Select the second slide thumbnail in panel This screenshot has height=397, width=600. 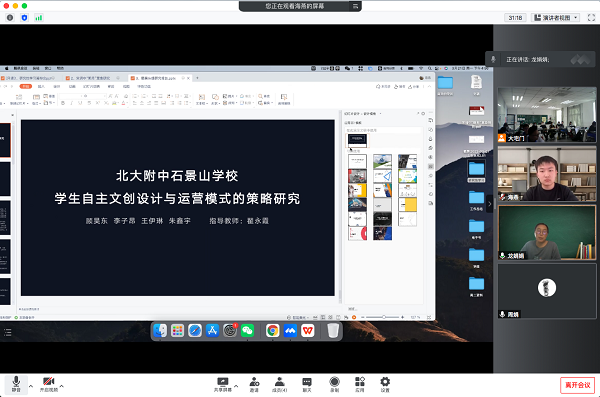click(5, 179)
